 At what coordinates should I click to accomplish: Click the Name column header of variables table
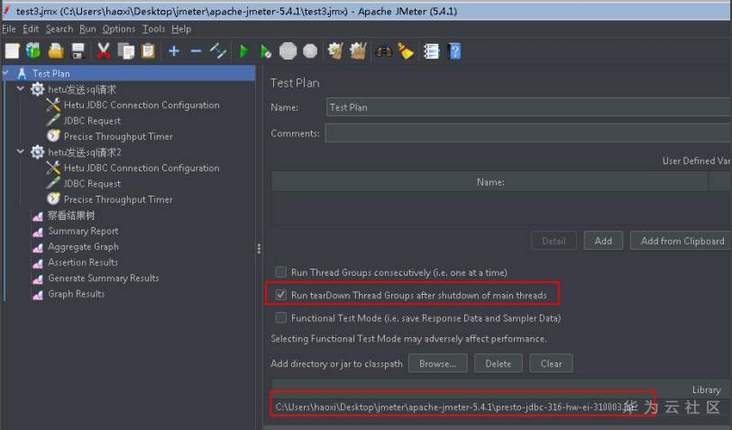pyautogui.click(x=490, y=182)
